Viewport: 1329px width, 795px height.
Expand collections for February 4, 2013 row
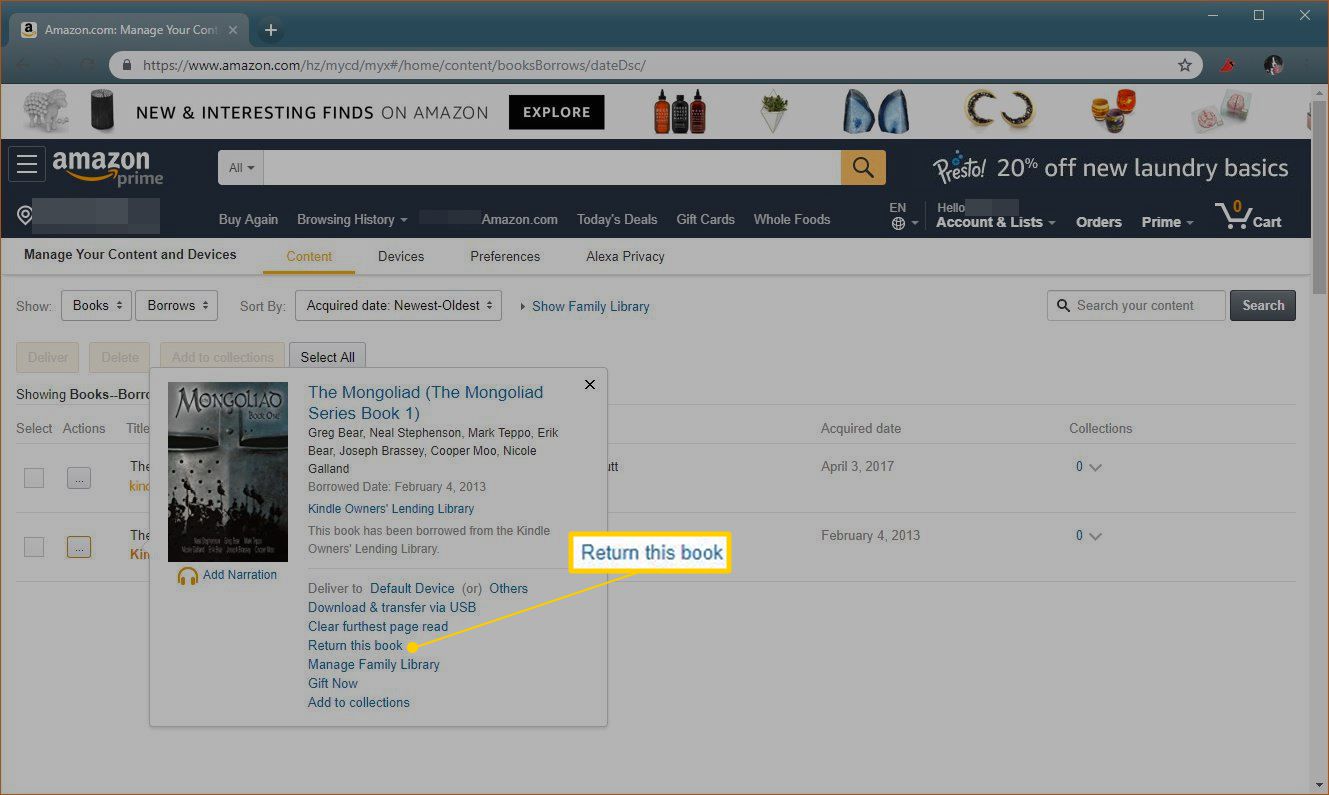pyautogui.click(x=1089, y=536)
